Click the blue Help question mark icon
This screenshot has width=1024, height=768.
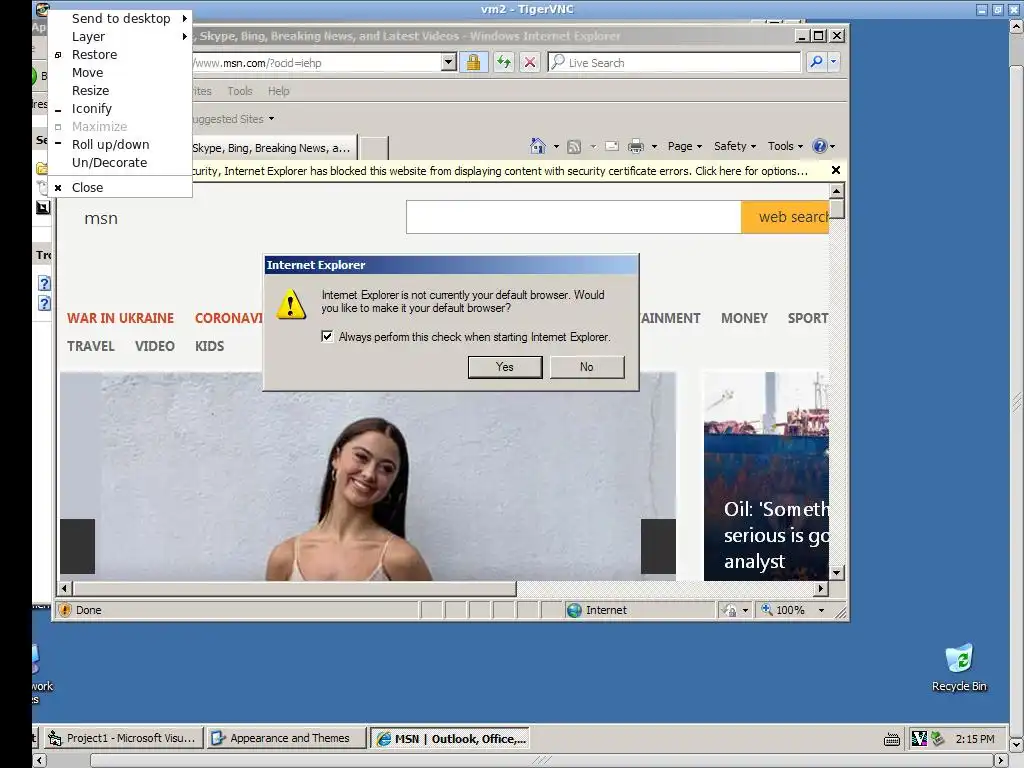point(820,146)
